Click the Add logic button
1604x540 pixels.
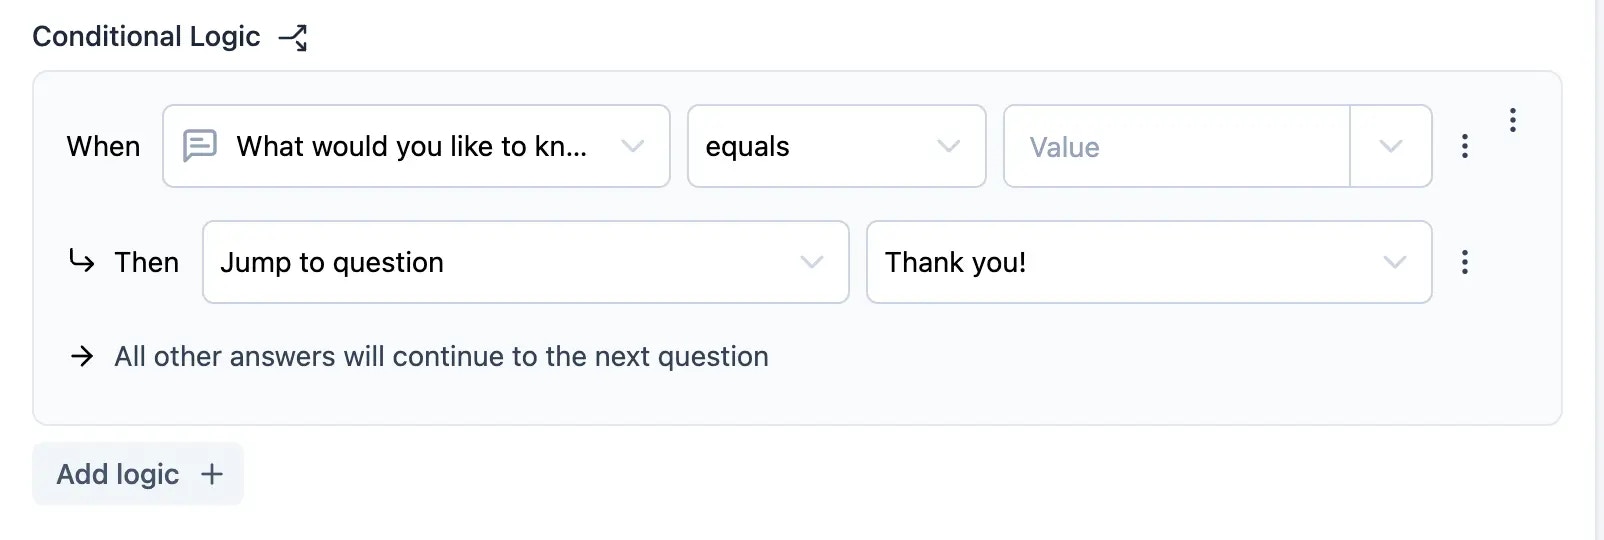click(x=138, y=474)
